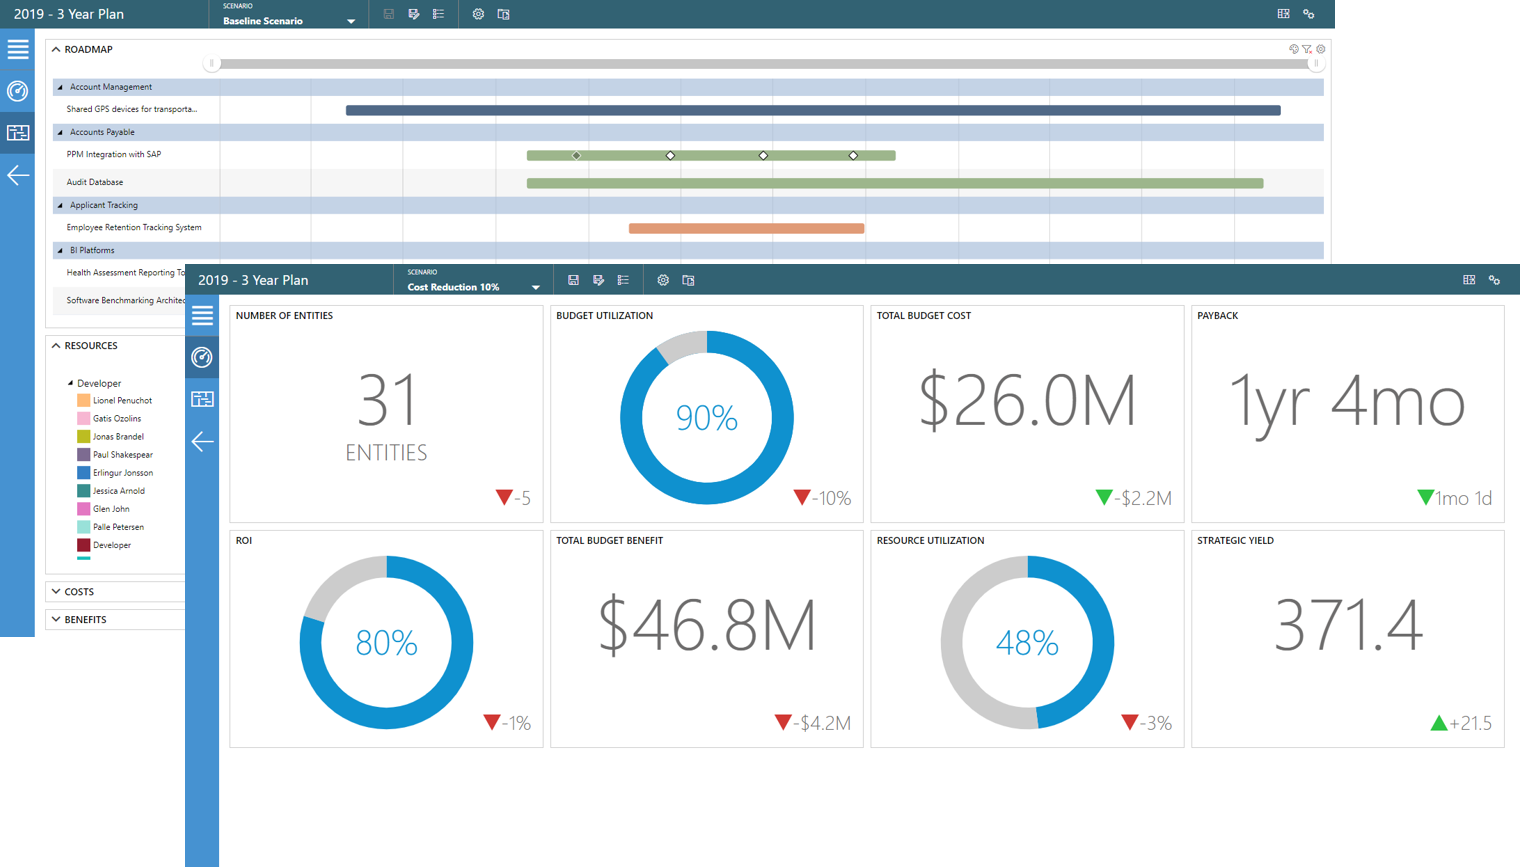
Task: Click the share link icon in title bar
Action: click(x=1494, y=280)
